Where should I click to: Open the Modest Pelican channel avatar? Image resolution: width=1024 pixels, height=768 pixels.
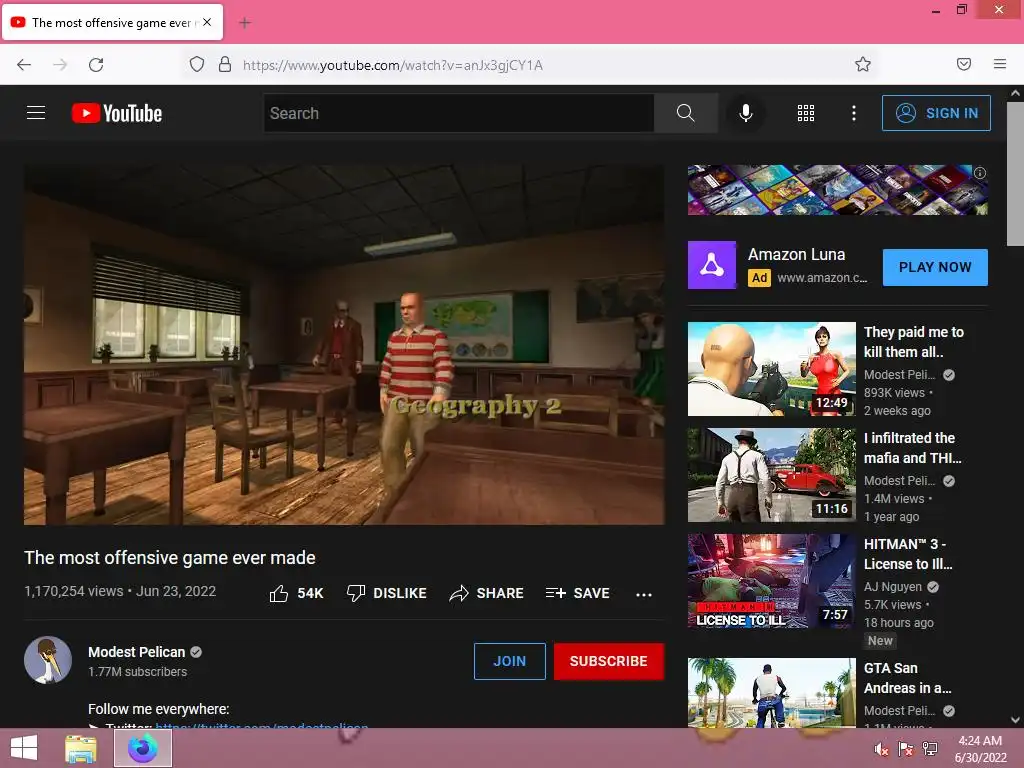48,660
